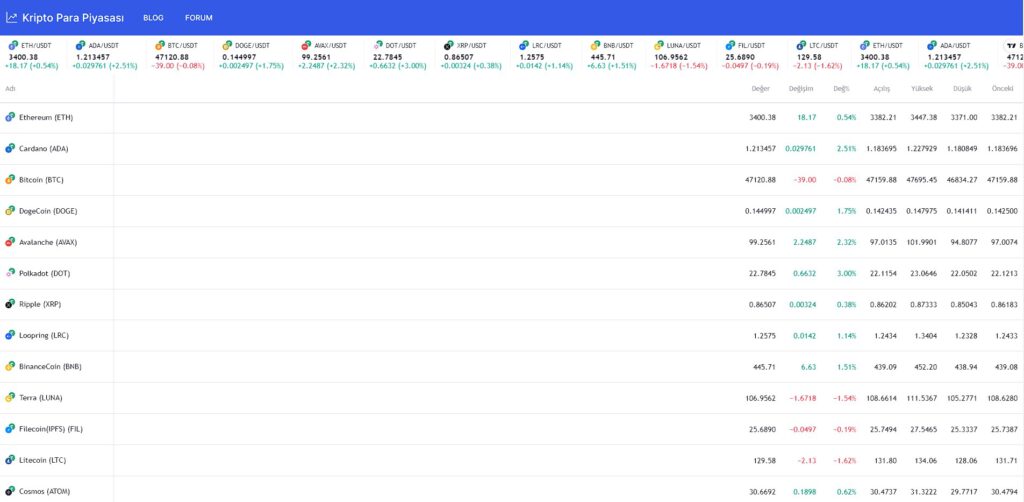Click the DogeCoin row icon
This screenshot has height=502, width=1024.
(x=10, y=211)
